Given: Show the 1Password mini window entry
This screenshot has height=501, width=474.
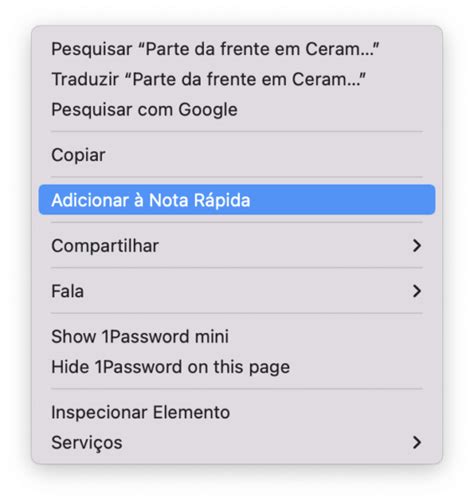Looking at the screenshot, I should [237, 337].
